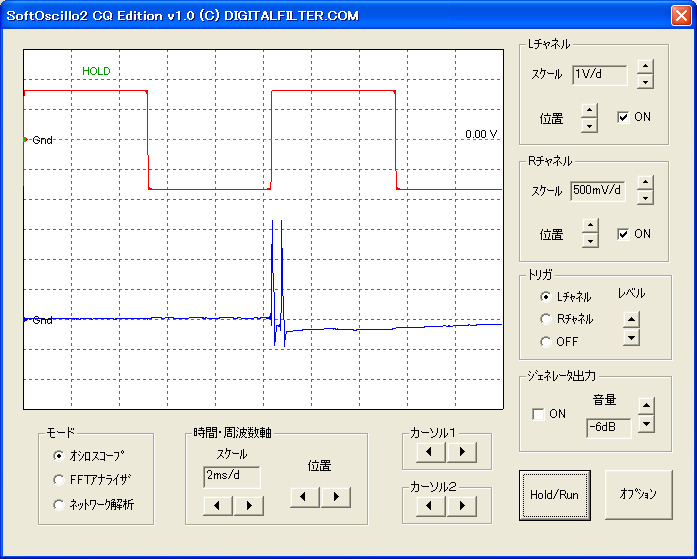Shift time axis position to the right

pyautogui.click(x=336, y=496)
